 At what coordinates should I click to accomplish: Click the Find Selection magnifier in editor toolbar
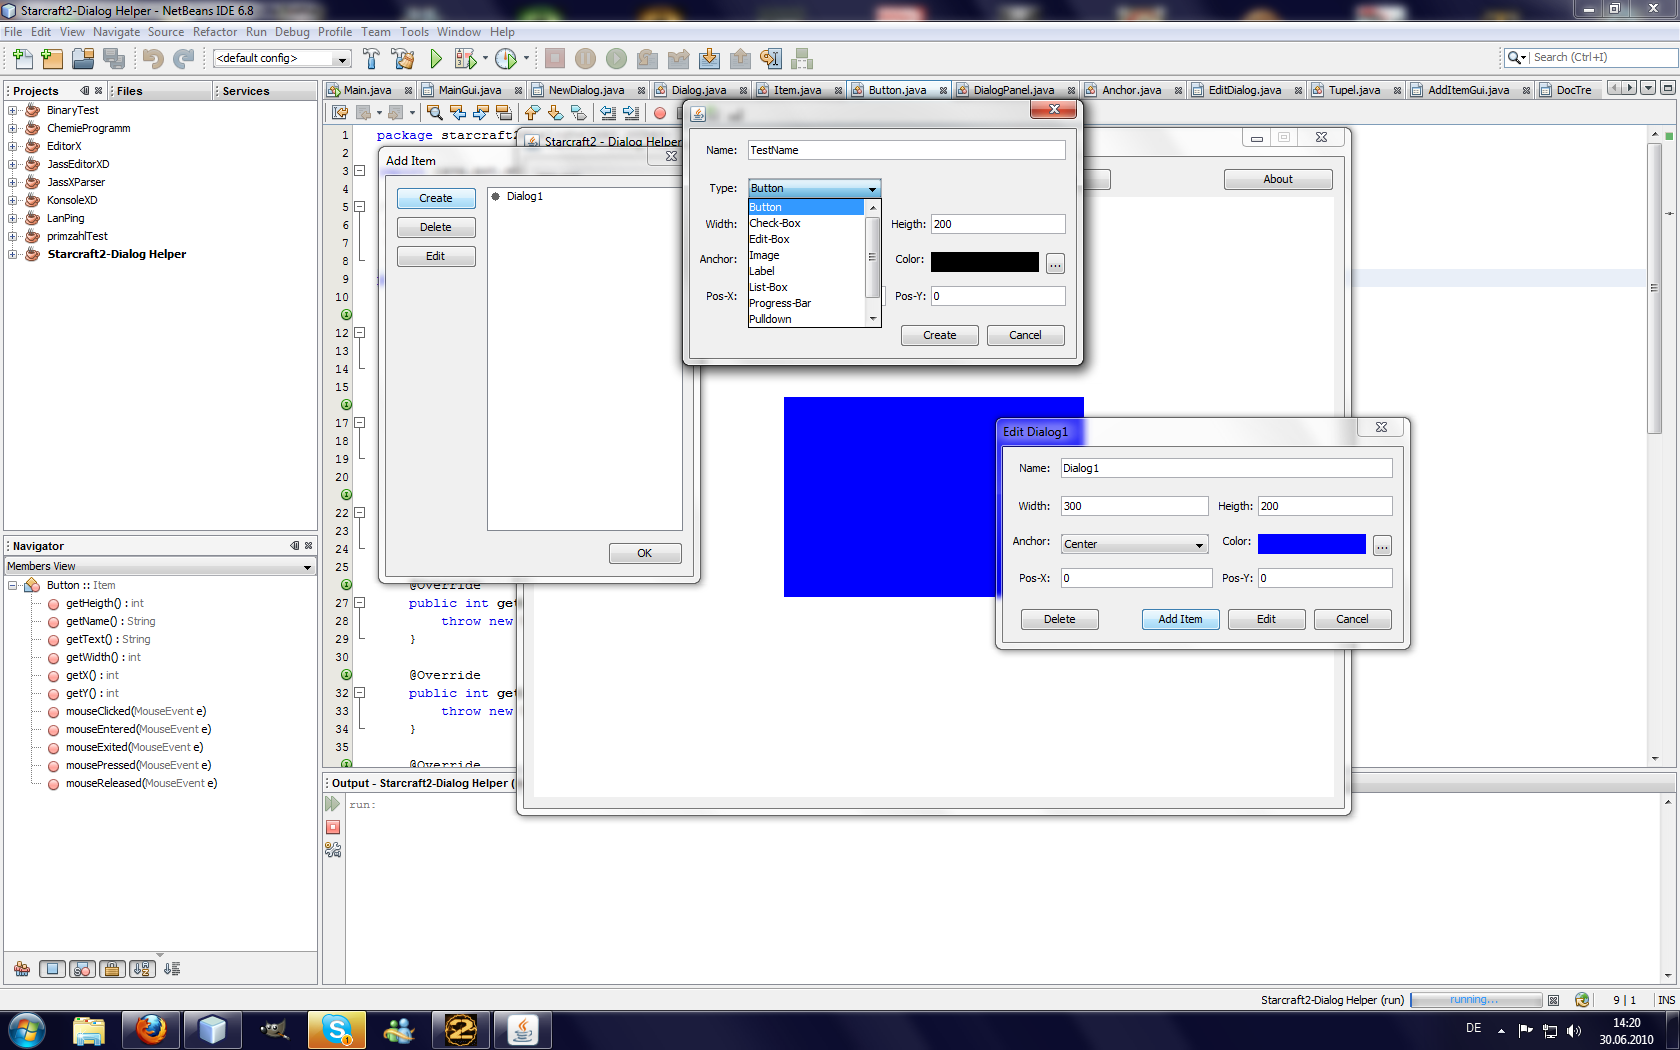coord(434,113)
